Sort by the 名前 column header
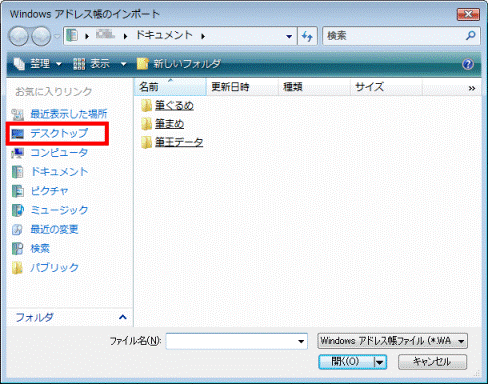This screenshot has height=384, width=488. pyautogui.click(x=170, y=87)
